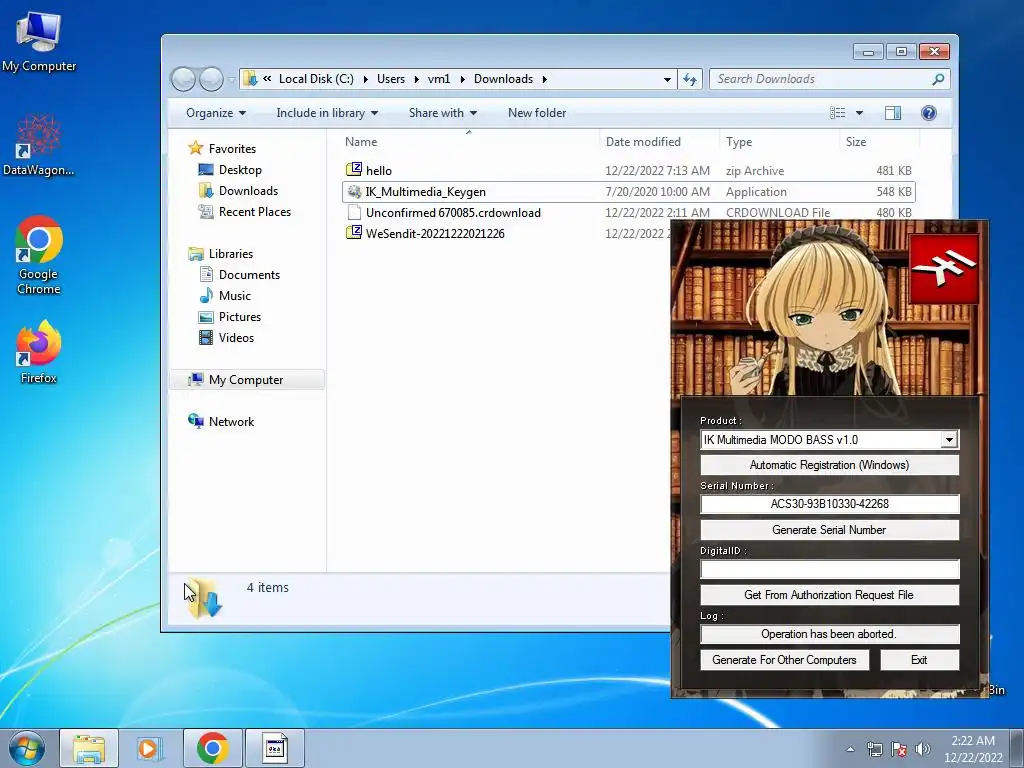1024x768 pixels.
Task: Open Windows Media Player in taskbar
Action: point(150,748)
